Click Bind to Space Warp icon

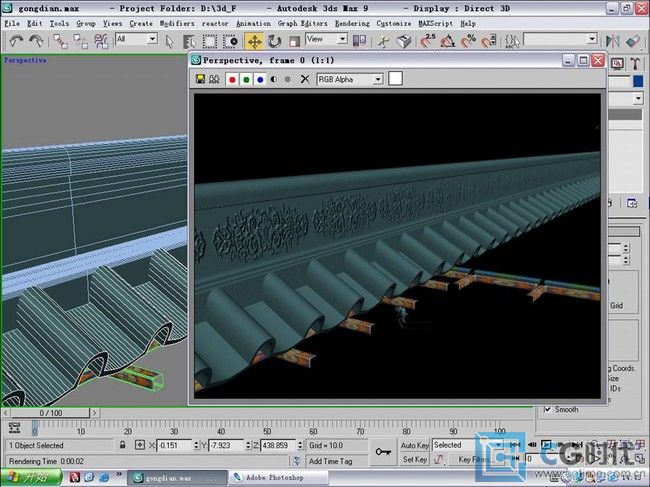coord(101,41)
